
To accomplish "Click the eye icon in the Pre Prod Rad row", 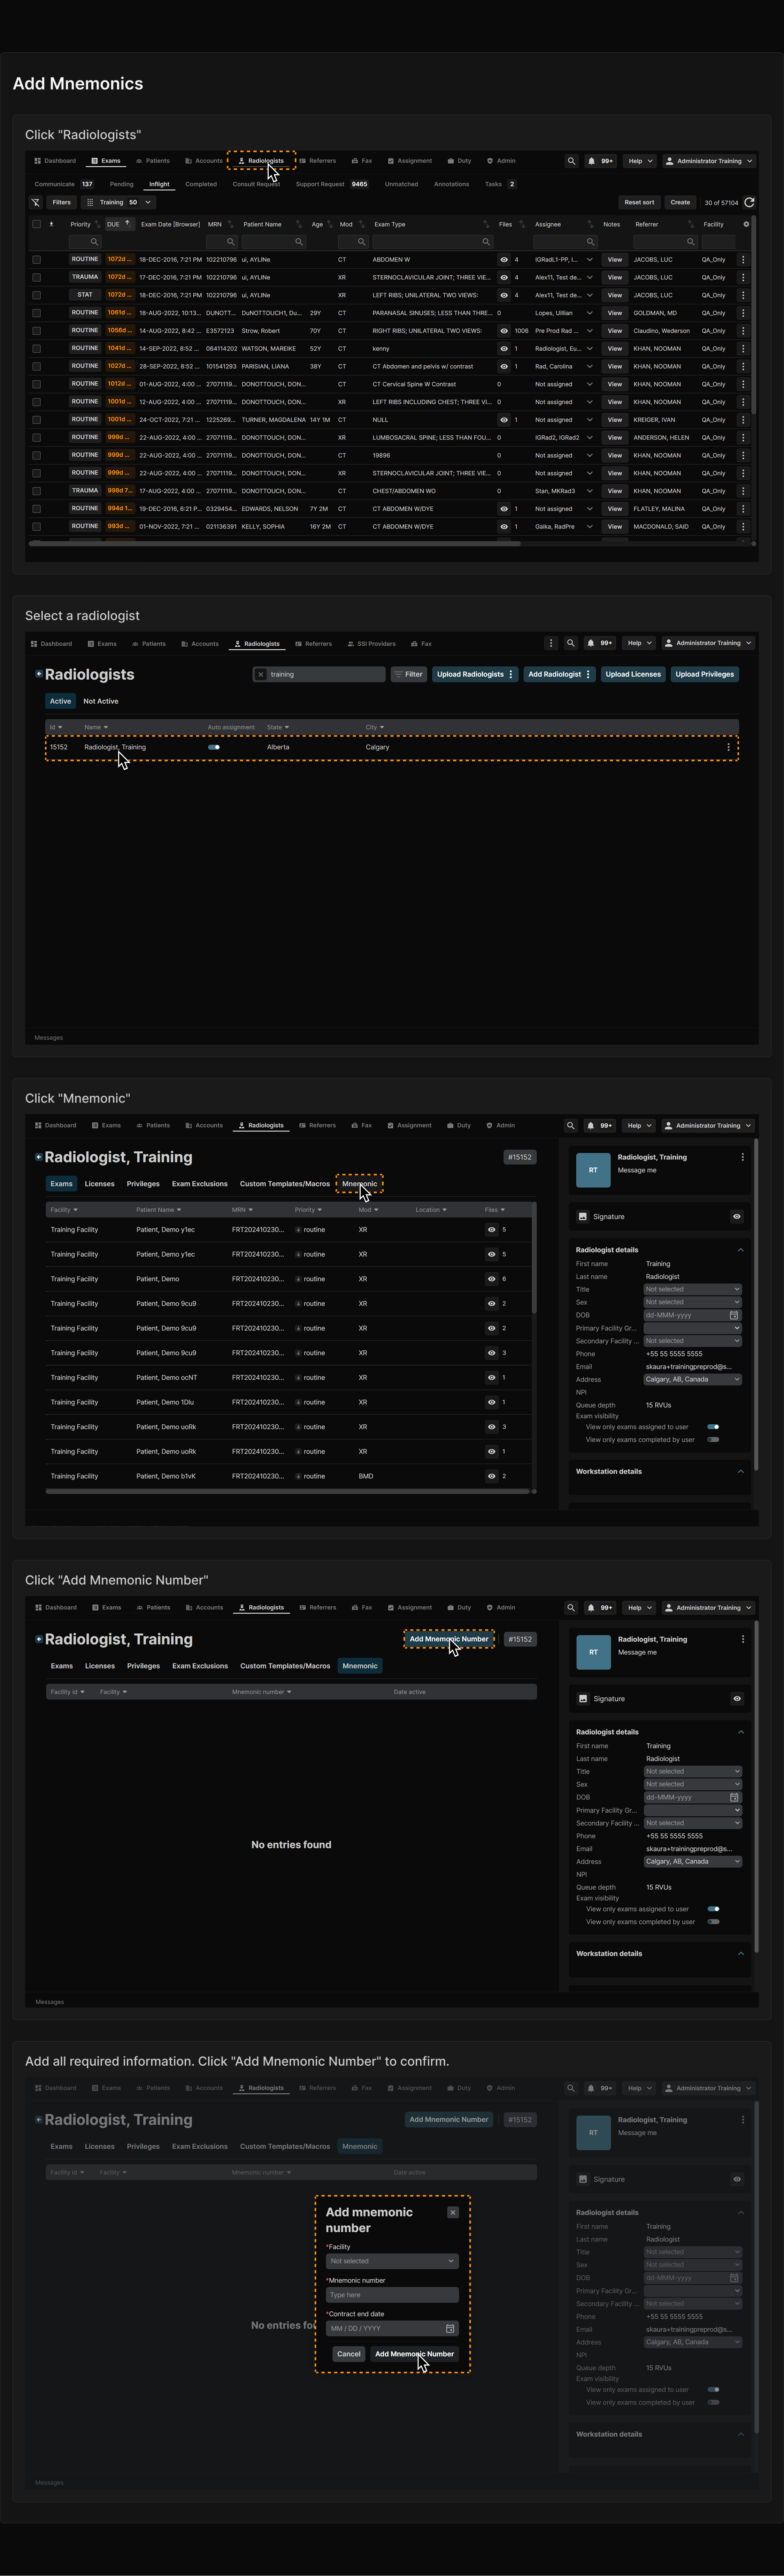I will [x=504, y=331].
